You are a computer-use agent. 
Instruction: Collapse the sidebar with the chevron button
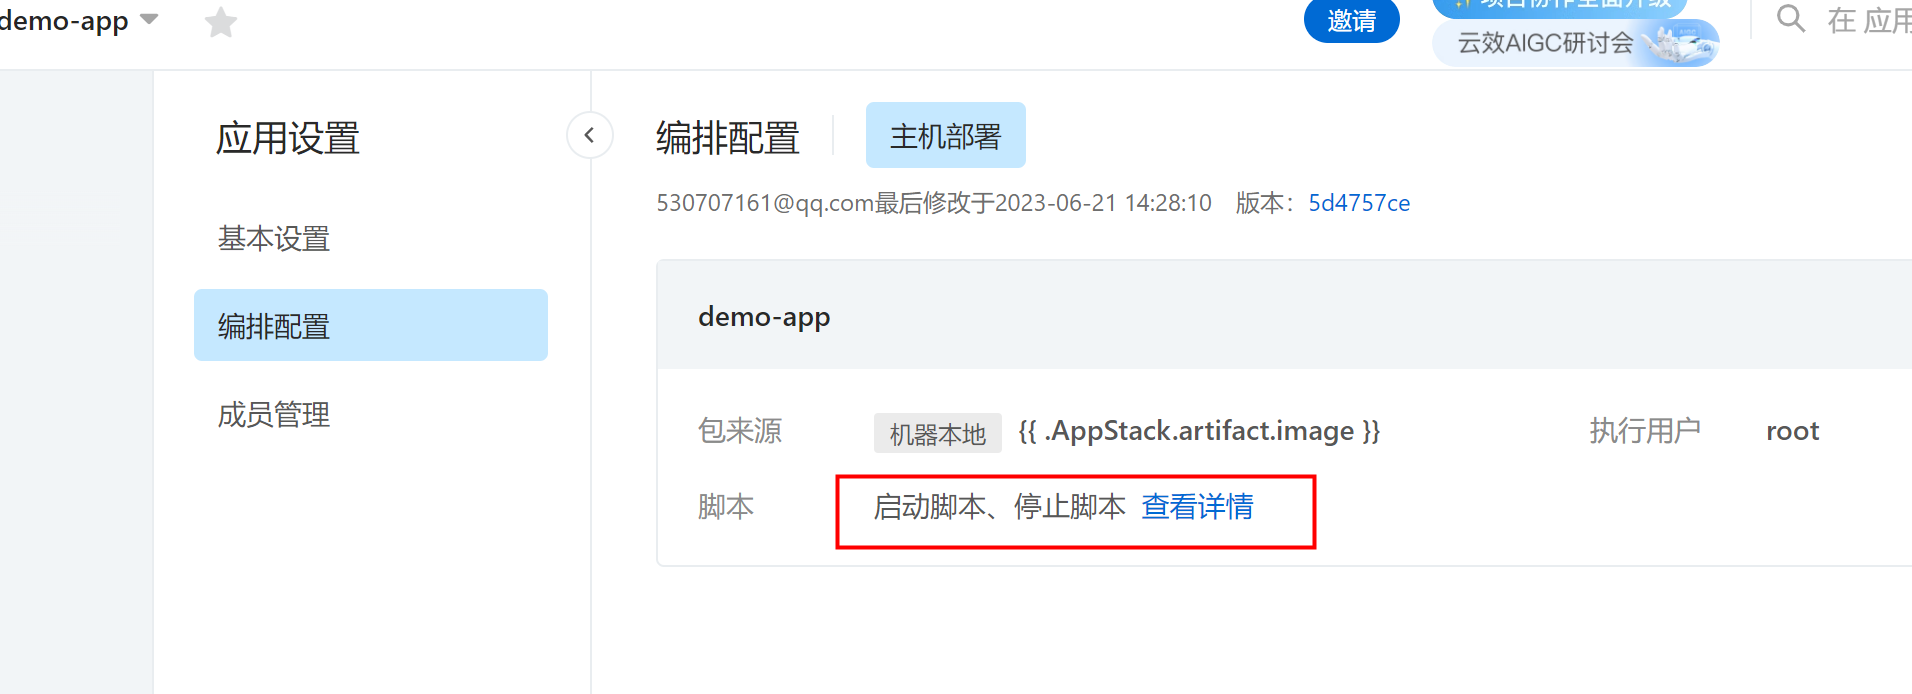tap(590, 135)
